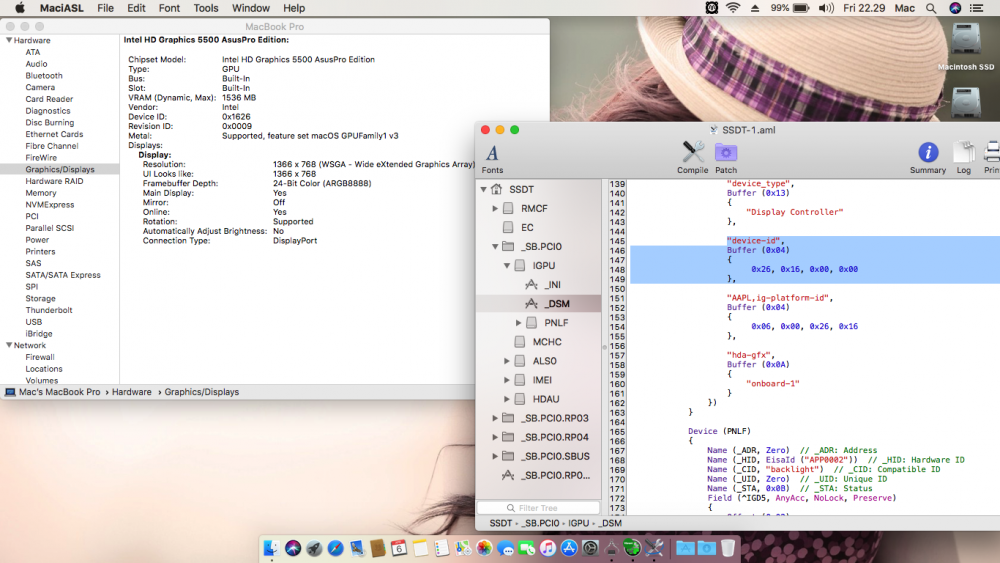Select PCI in System Information sidebar
This screenshot has height=563, width=1000.
point(32,216)
